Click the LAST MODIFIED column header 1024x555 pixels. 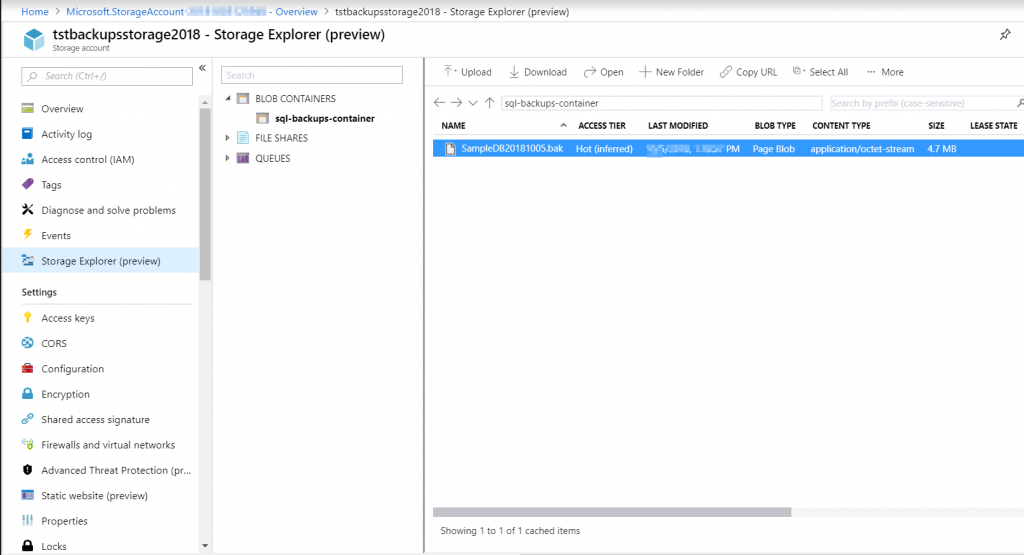pos(678,125)
